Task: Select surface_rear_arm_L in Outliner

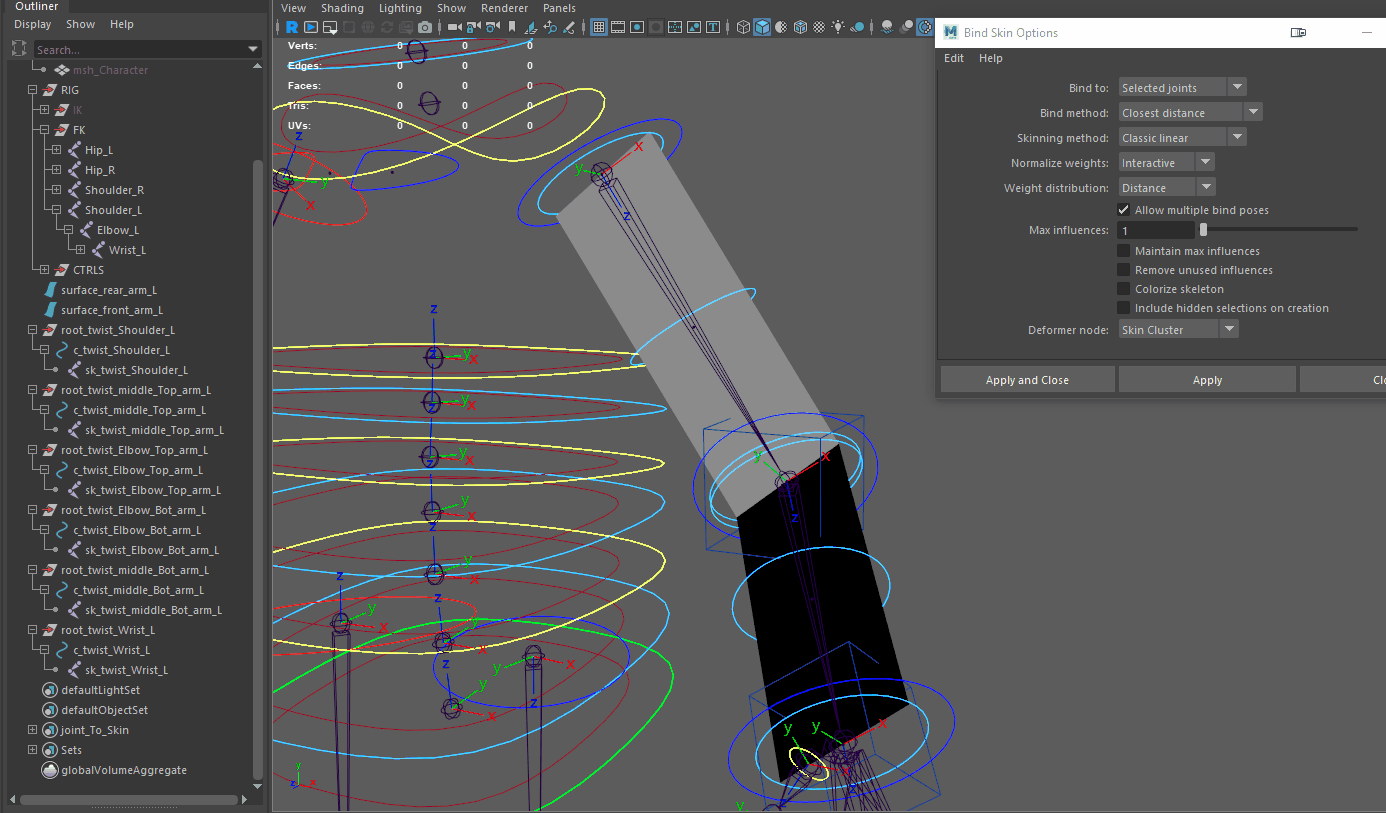Action: tap(108, 290)
